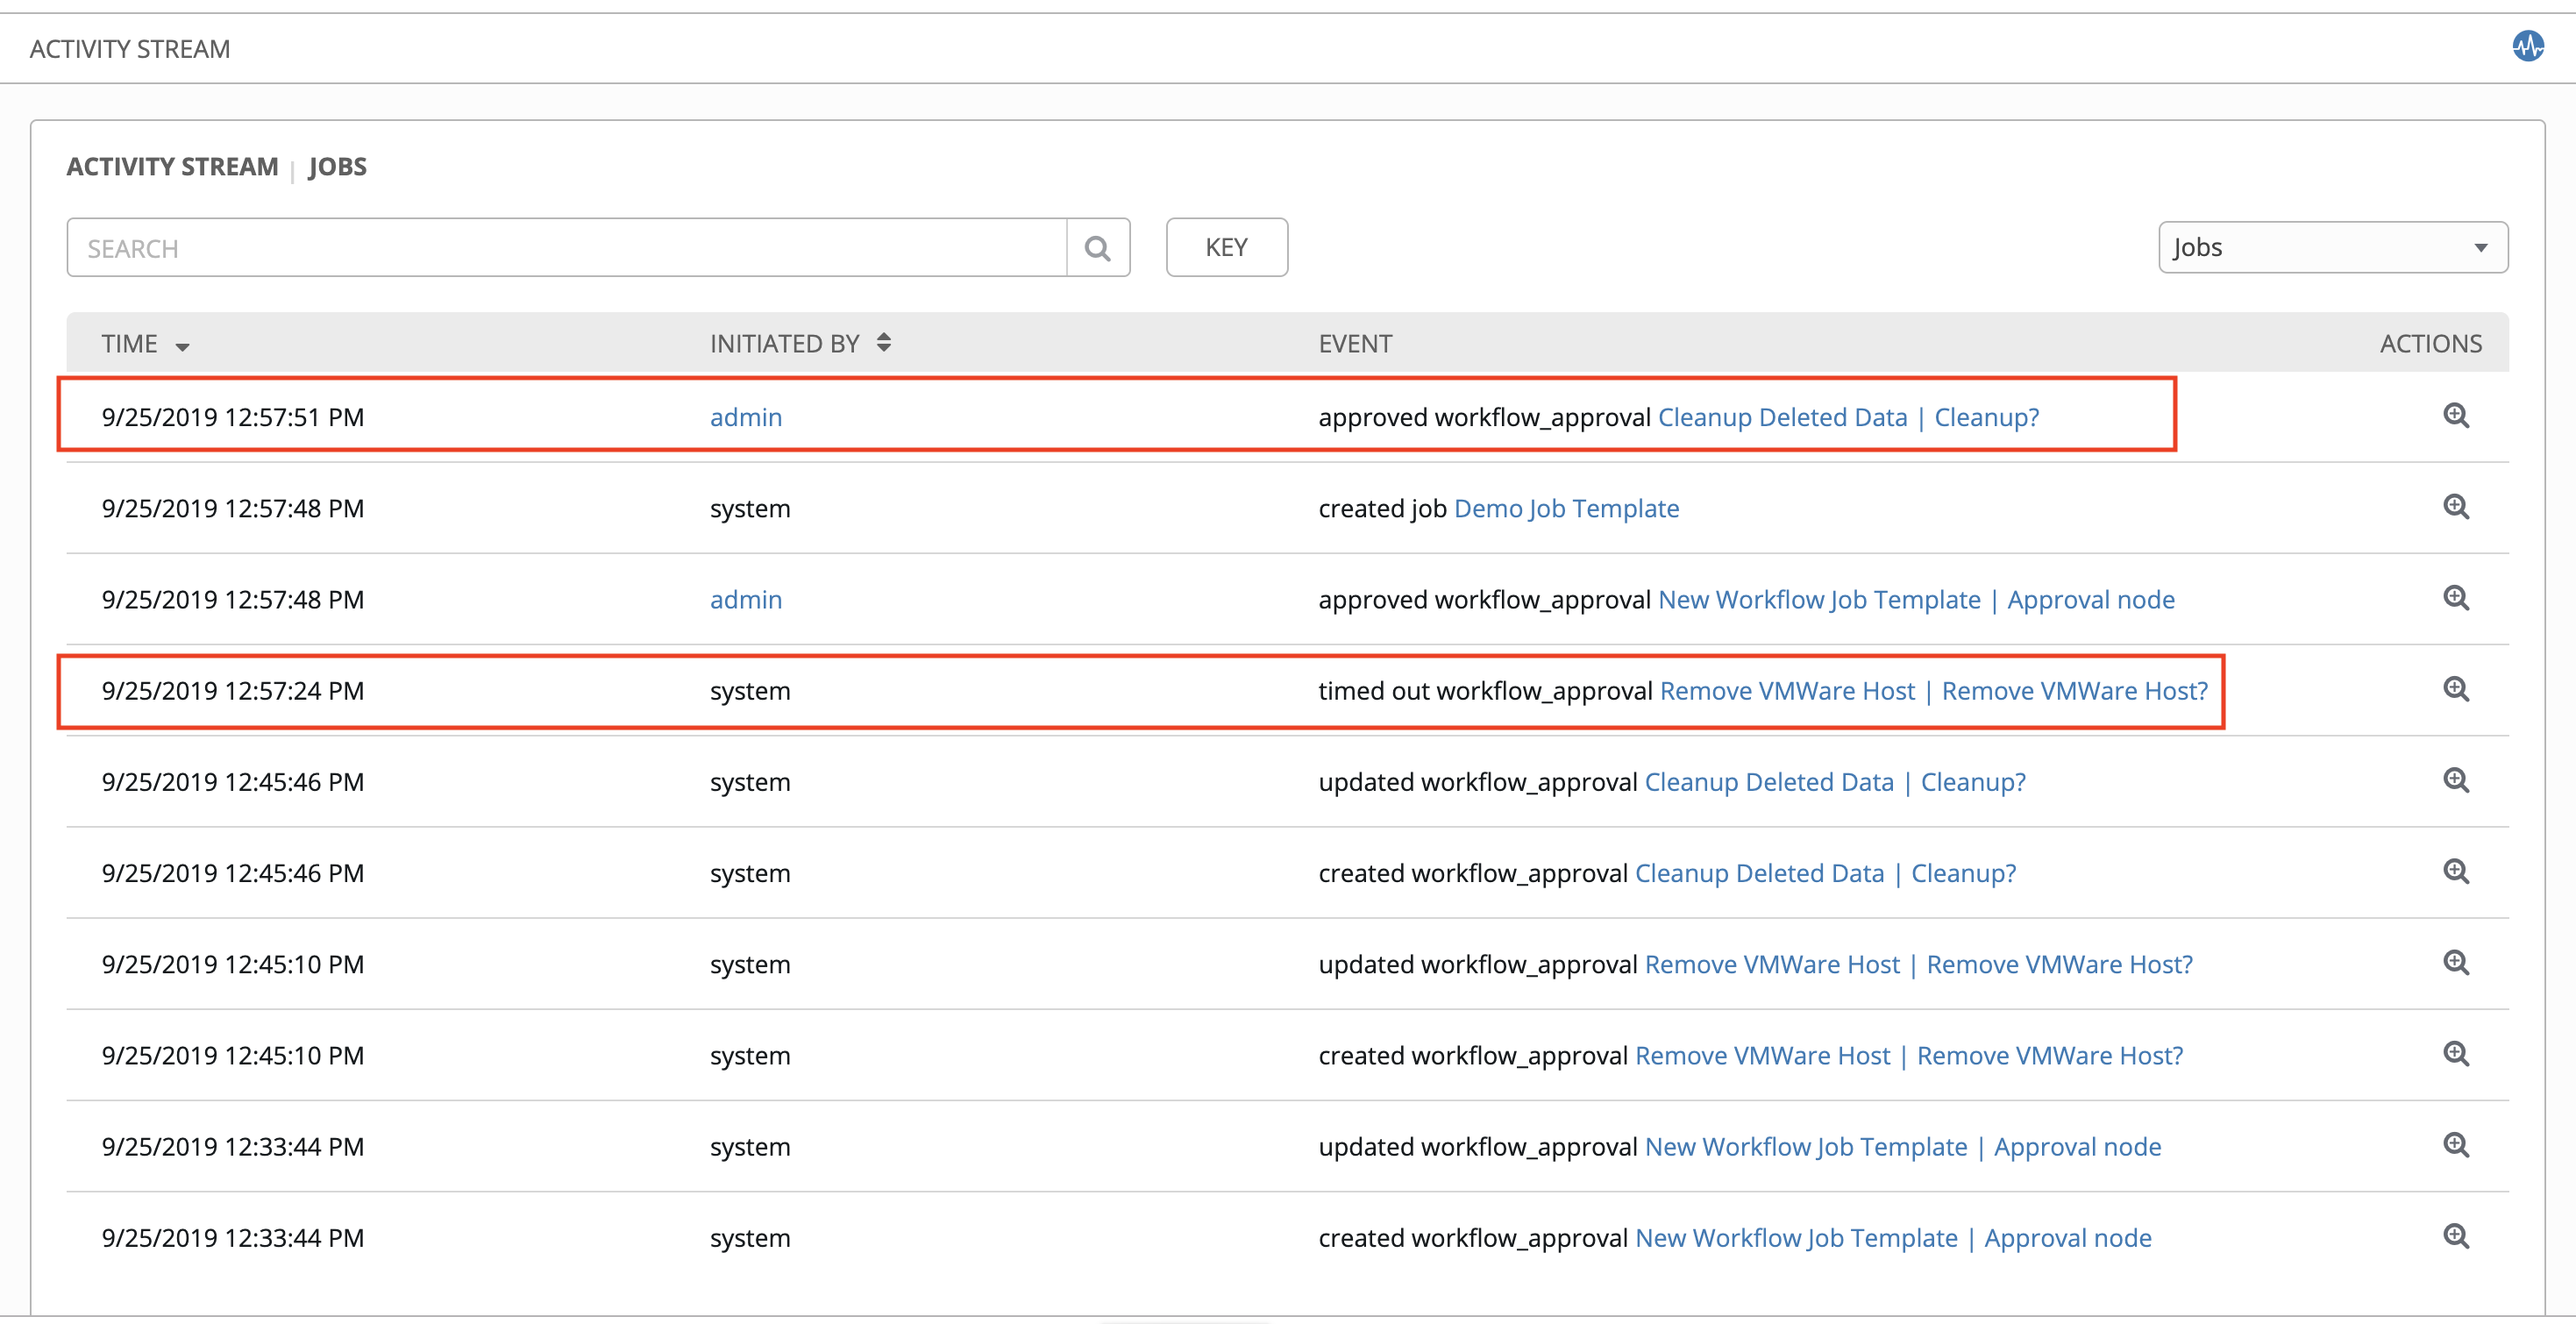Open Cleanup? link in updated row
The width and height of the screenshot is (2576, 1324).
click(x=1973, y=782)
